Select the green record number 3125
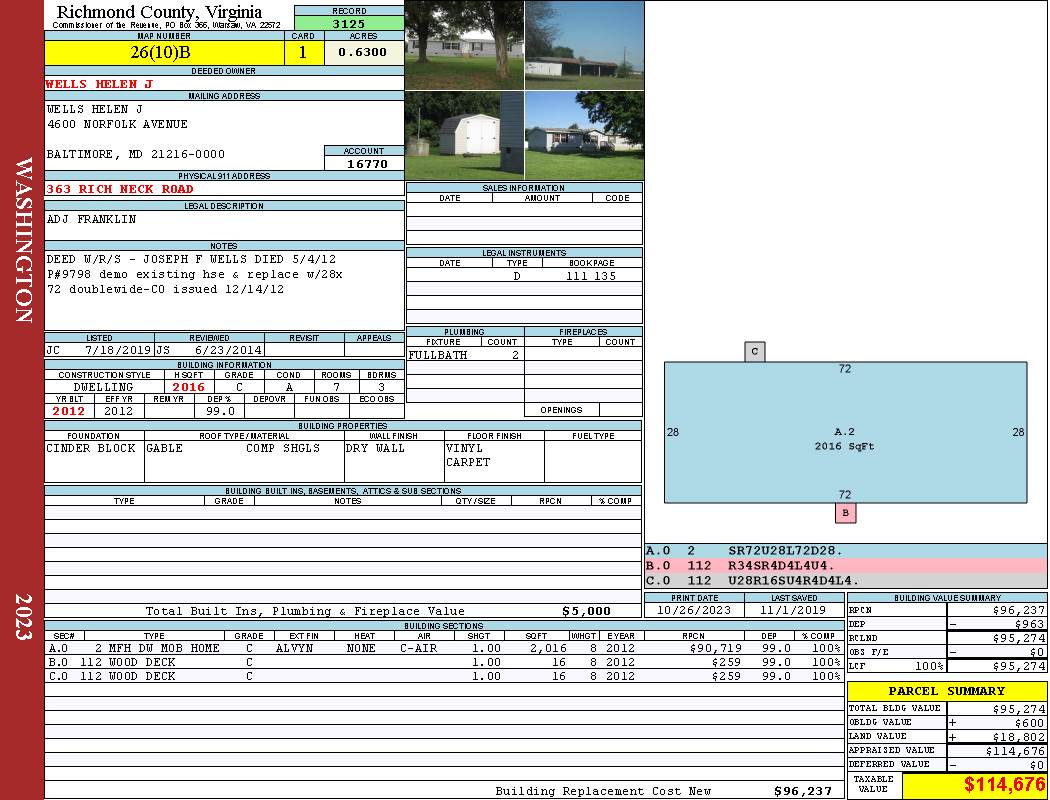Screen dimensions: 1050x800 pos(349,23)
